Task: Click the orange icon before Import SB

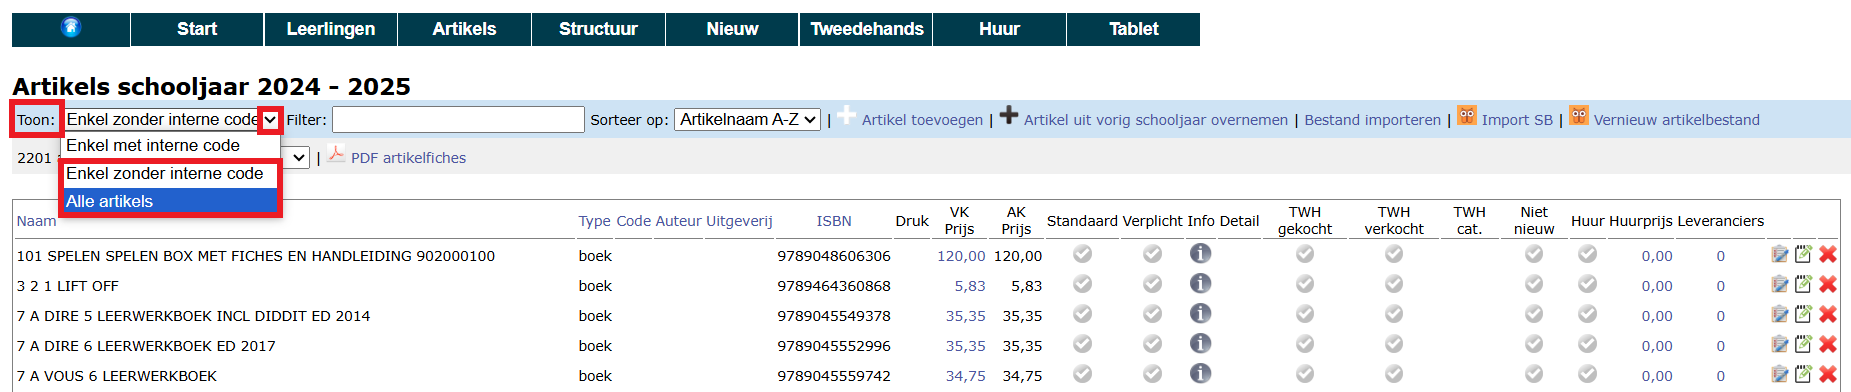Action: tap(1467, 116)
